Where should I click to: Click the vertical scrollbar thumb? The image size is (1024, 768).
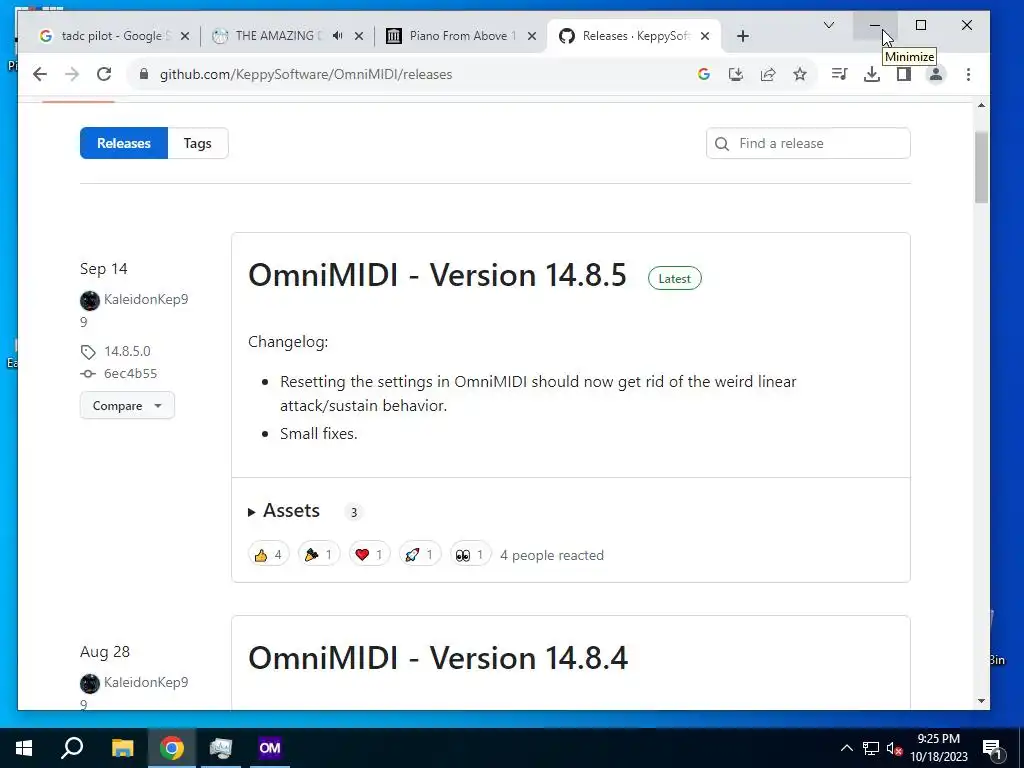click(981, 167)
